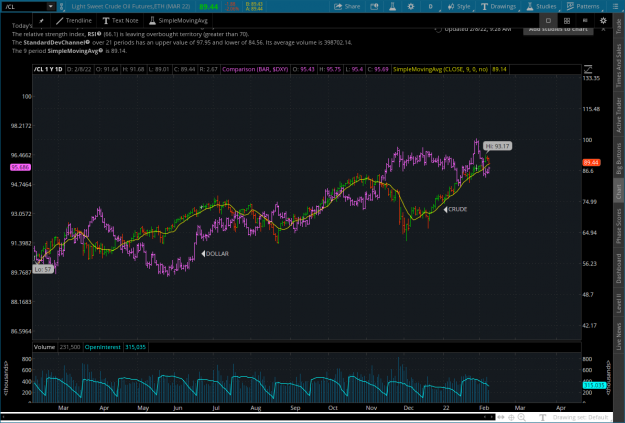Click the price axis scale icon

(x=588, y=69)
